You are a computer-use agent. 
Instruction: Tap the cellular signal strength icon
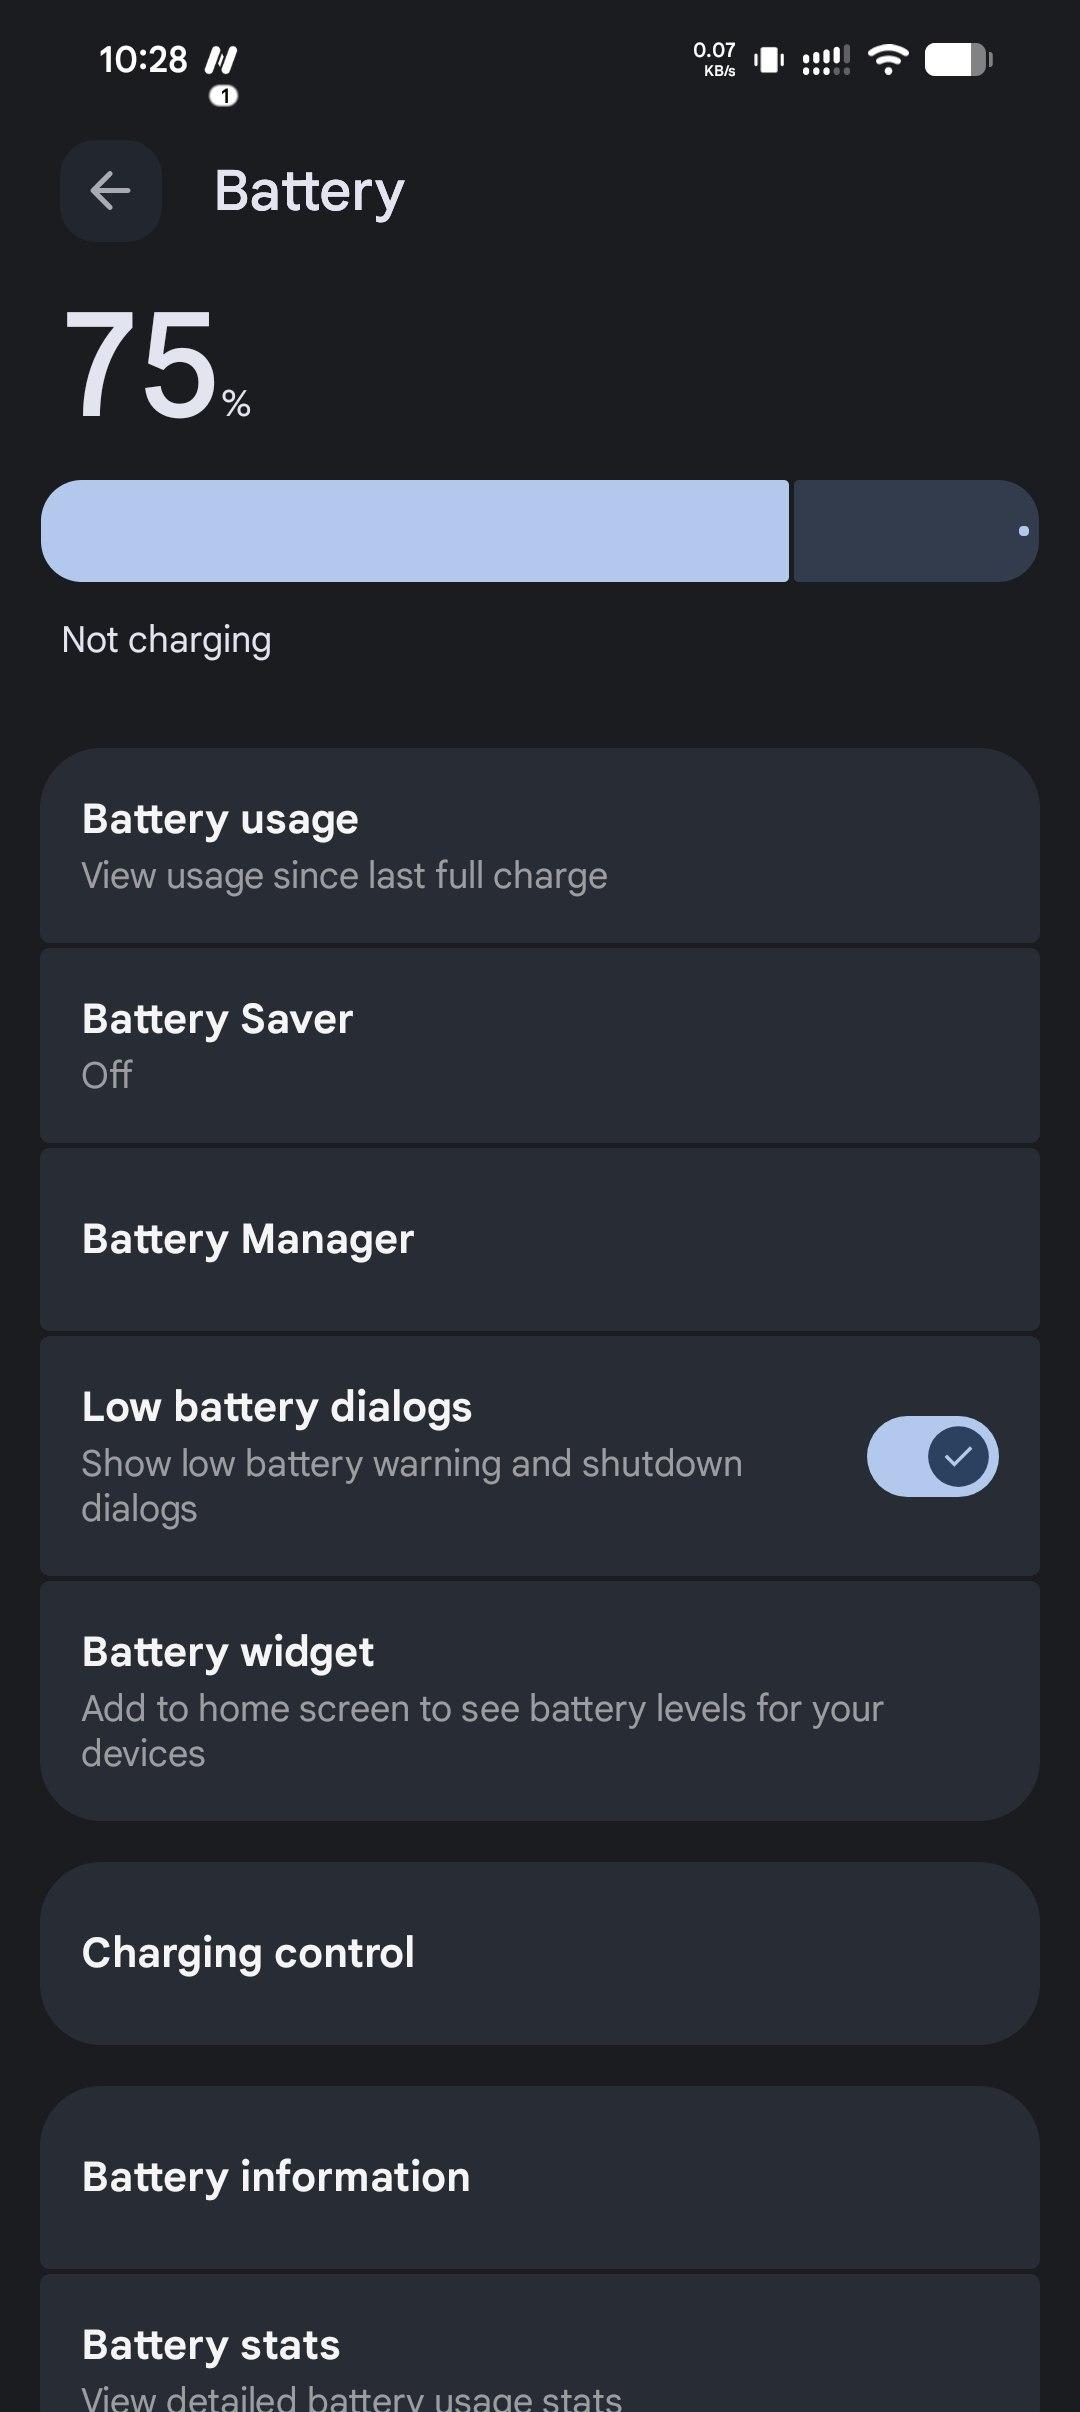click(826, 60)
